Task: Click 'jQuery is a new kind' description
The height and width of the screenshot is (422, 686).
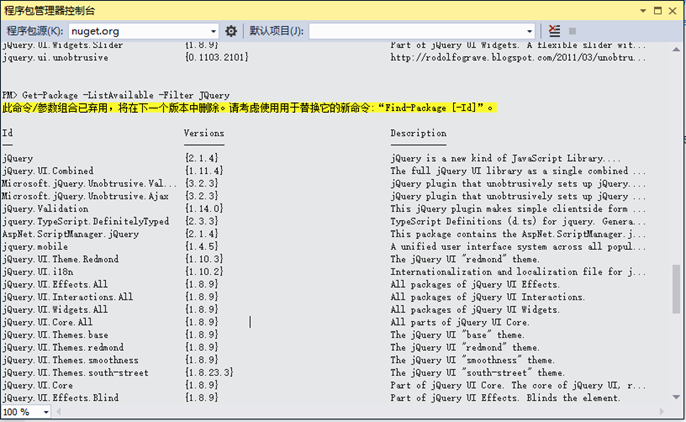Action: (x=505, y=158)
